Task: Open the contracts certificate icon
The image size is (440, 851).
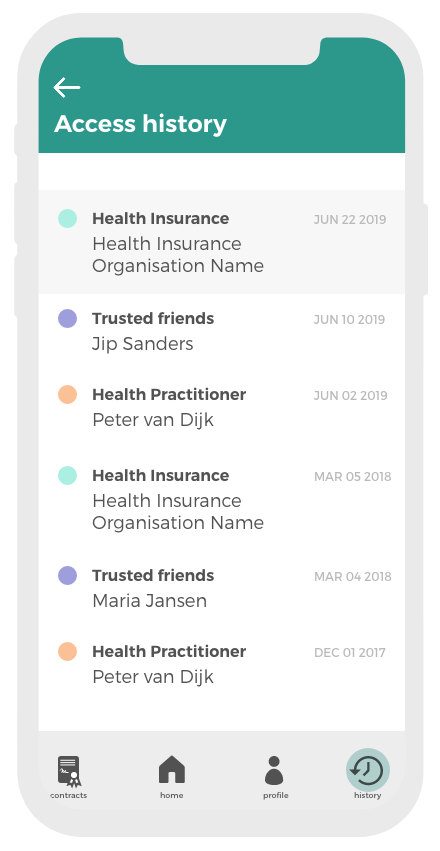Action: tap(69, 771)
